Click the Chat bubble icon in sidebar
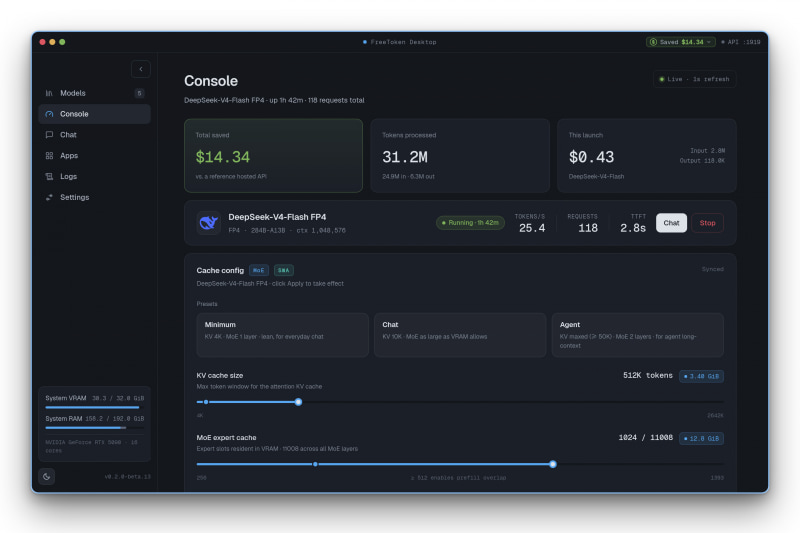 click(49, 135)
